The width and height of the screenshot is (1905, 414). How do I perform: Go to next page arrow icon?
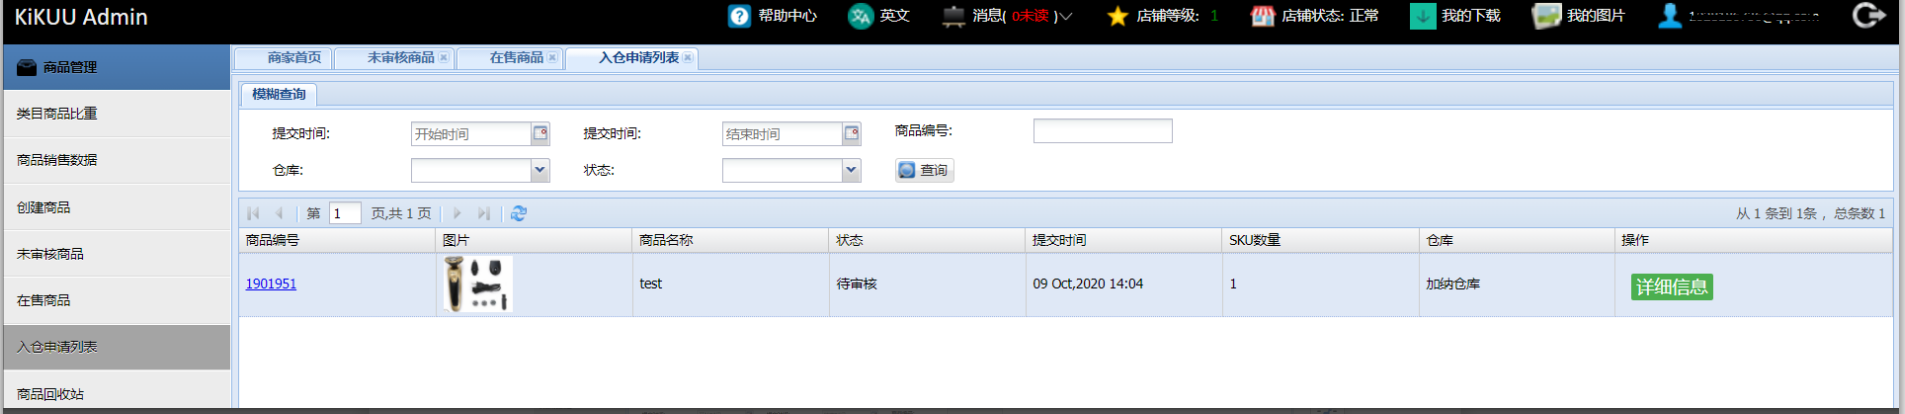coord(457,213)
